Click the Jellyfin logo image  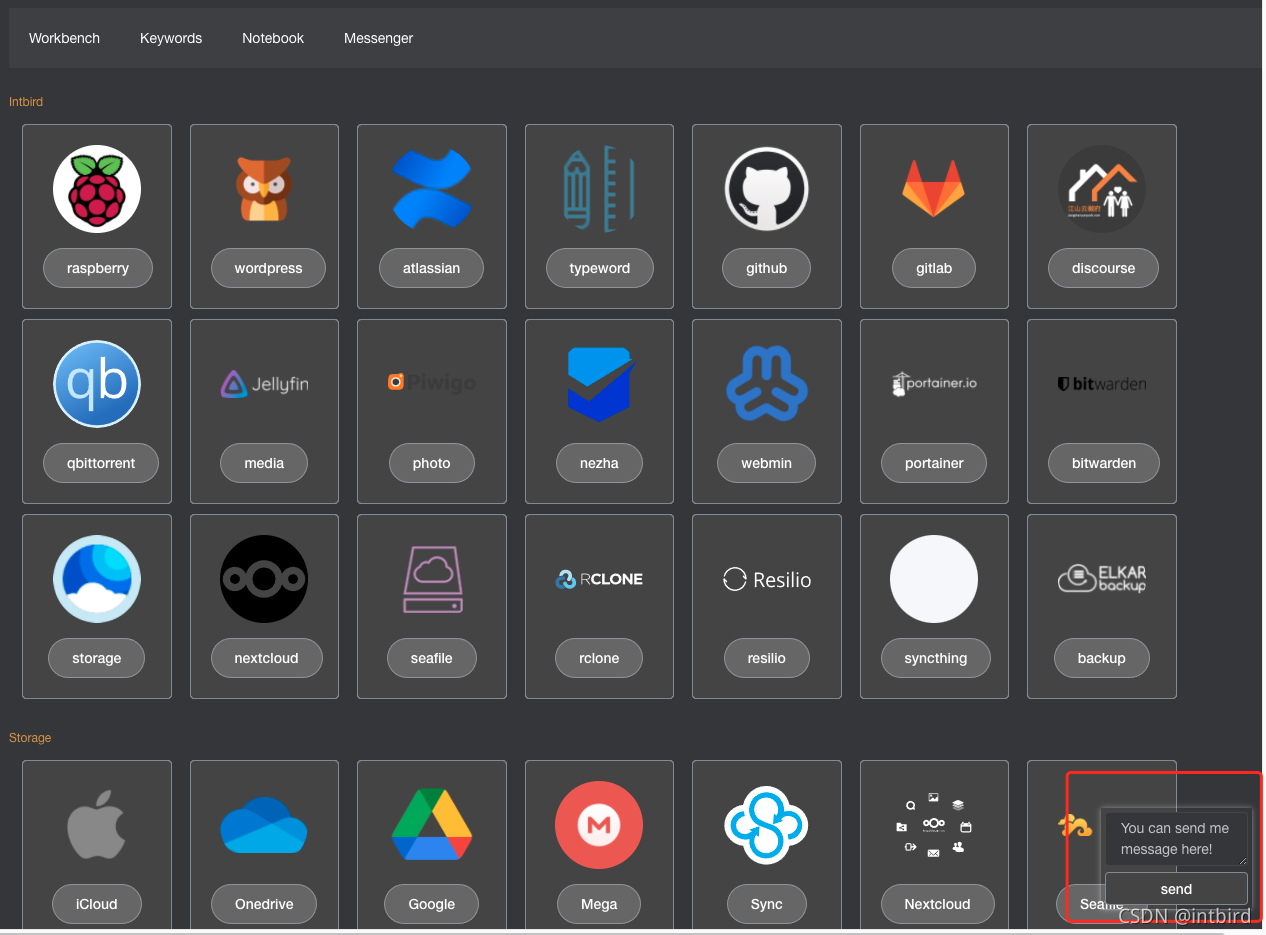coord(264,384)
